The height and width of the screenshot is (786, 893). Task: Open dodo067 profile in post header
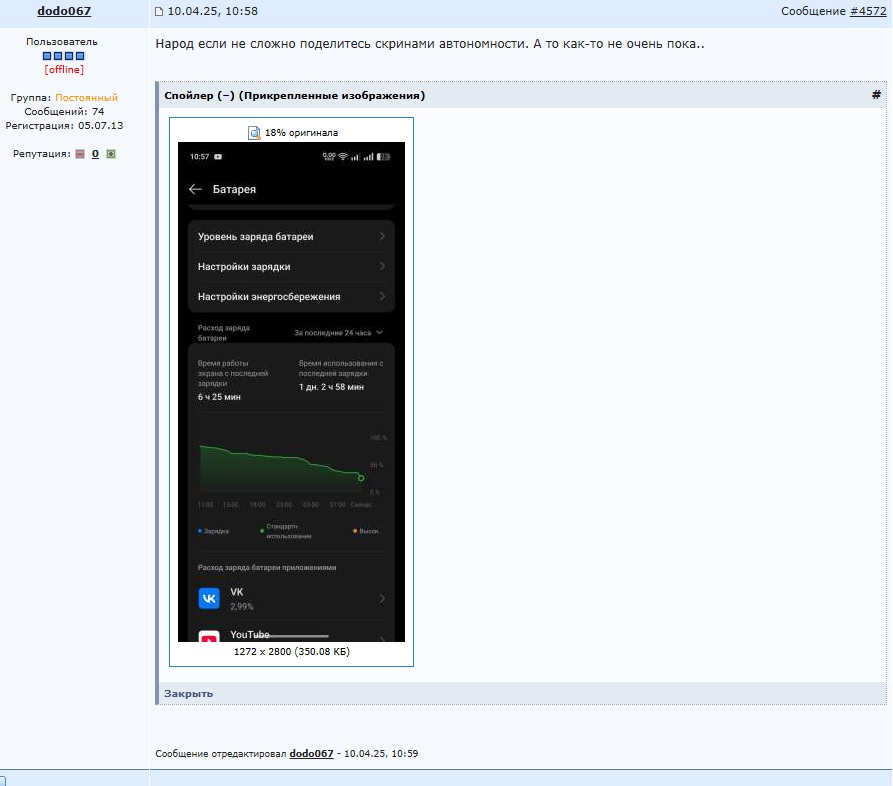tap(64, 11)
